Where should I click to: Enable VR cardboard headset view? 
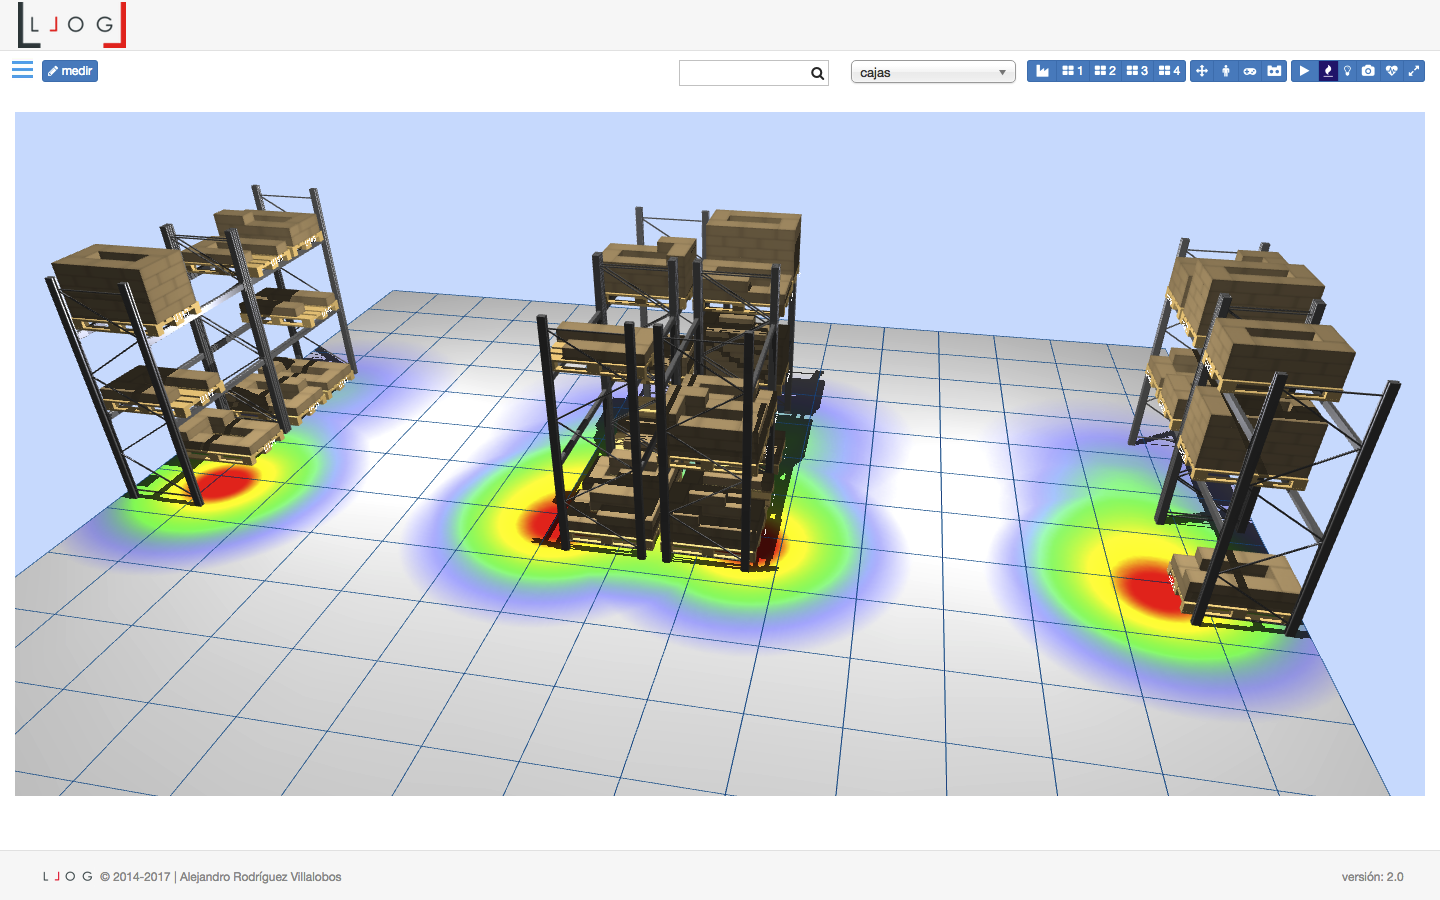[1274, 71]
